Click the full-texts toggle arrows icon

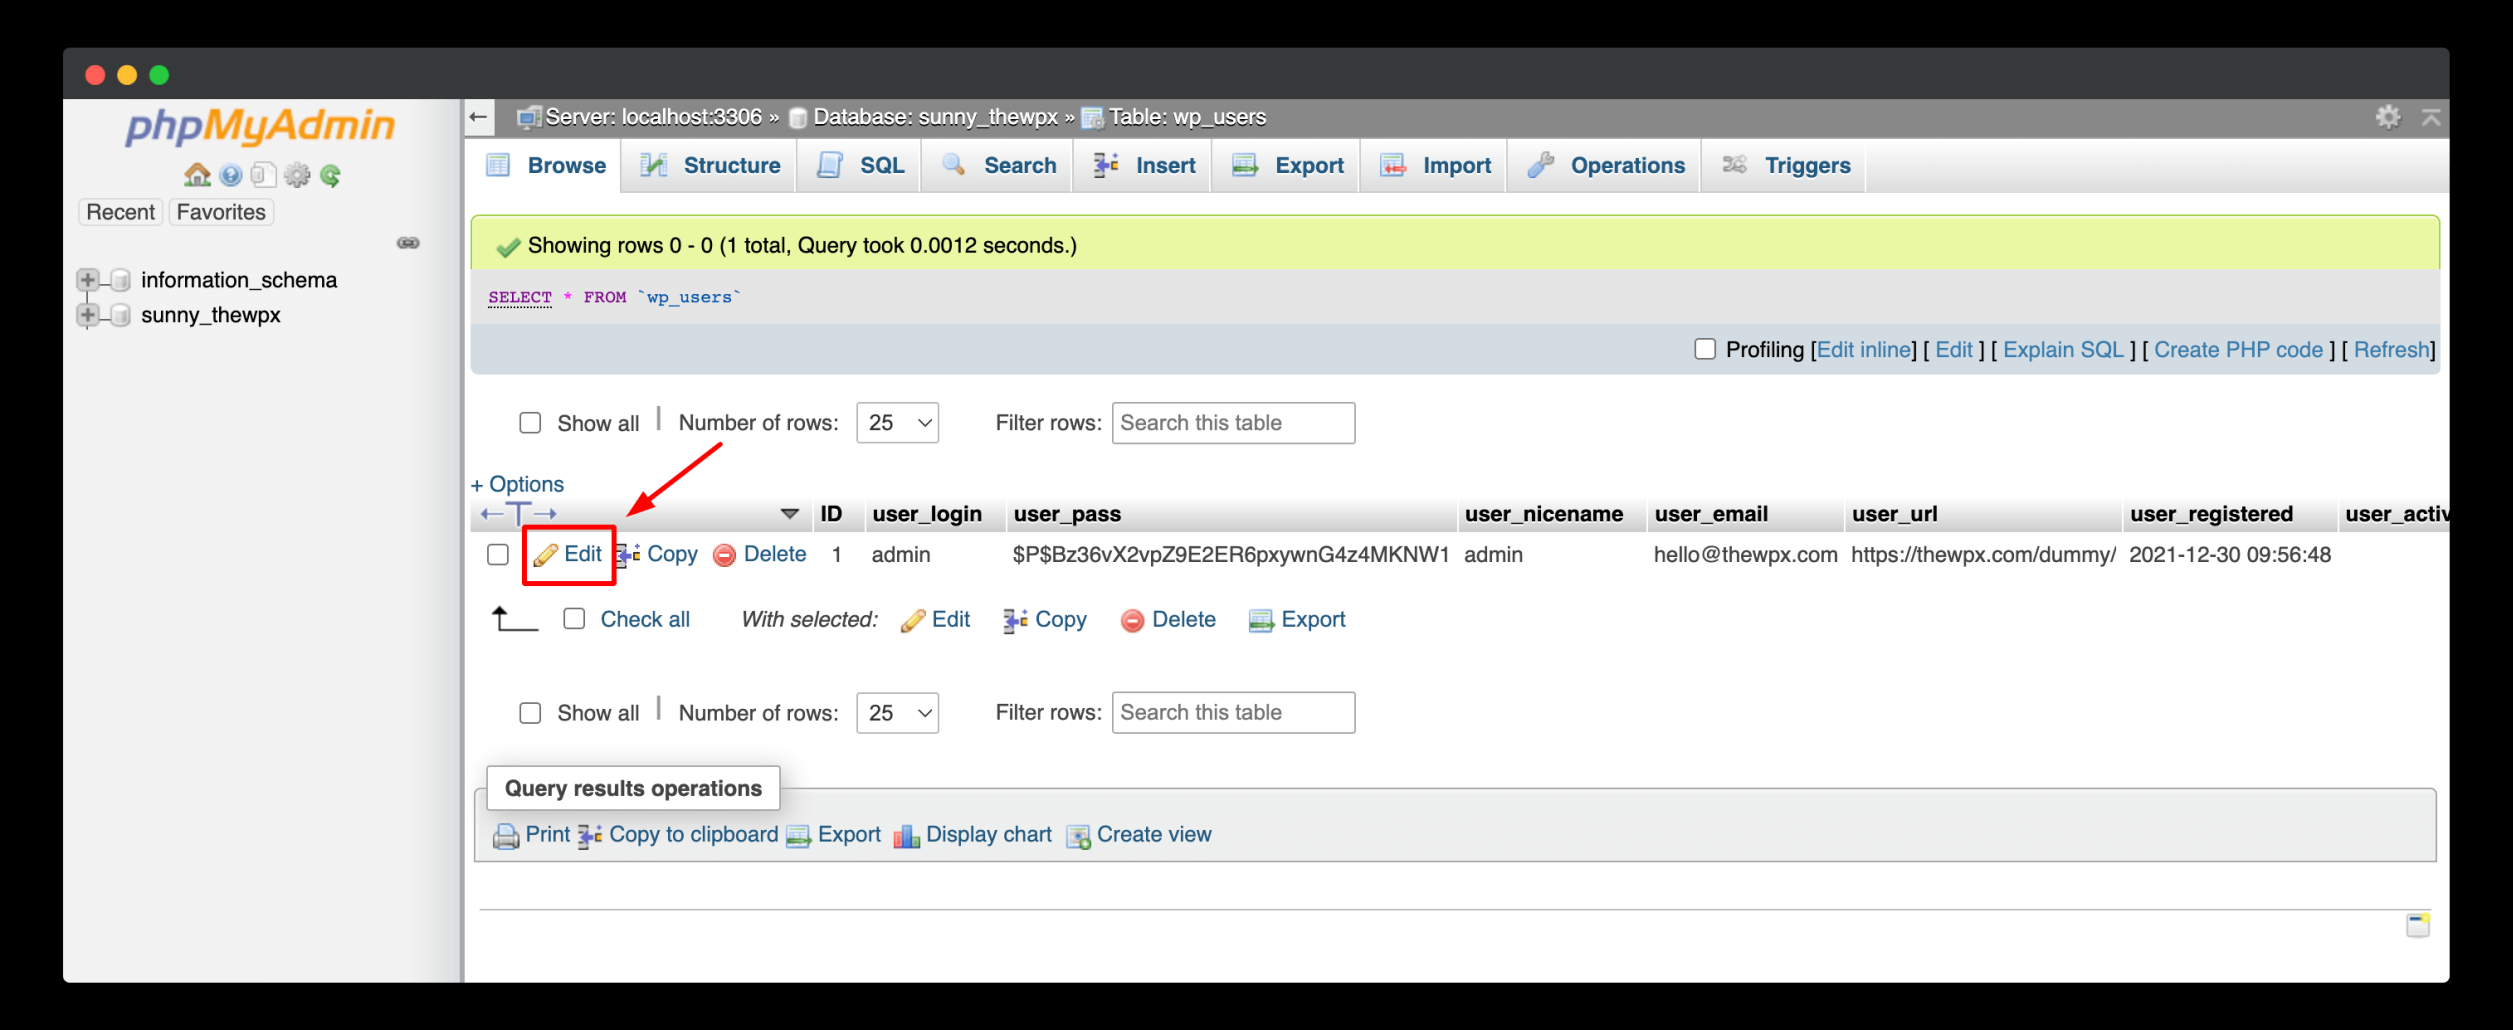tap(518, 514)
